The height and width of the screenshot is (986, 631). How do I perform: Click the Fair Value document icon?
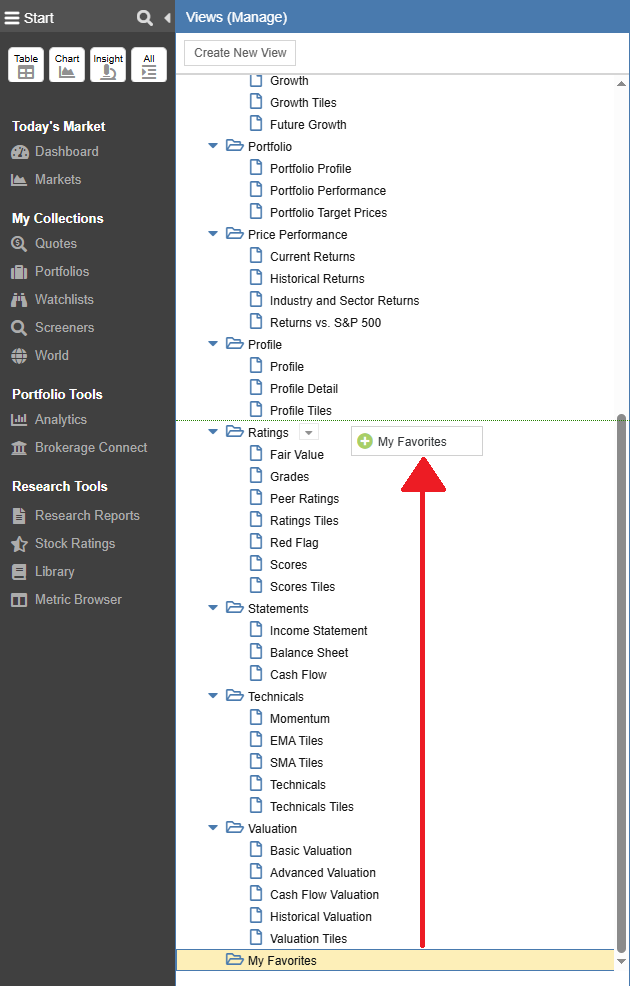coord(256,453)
